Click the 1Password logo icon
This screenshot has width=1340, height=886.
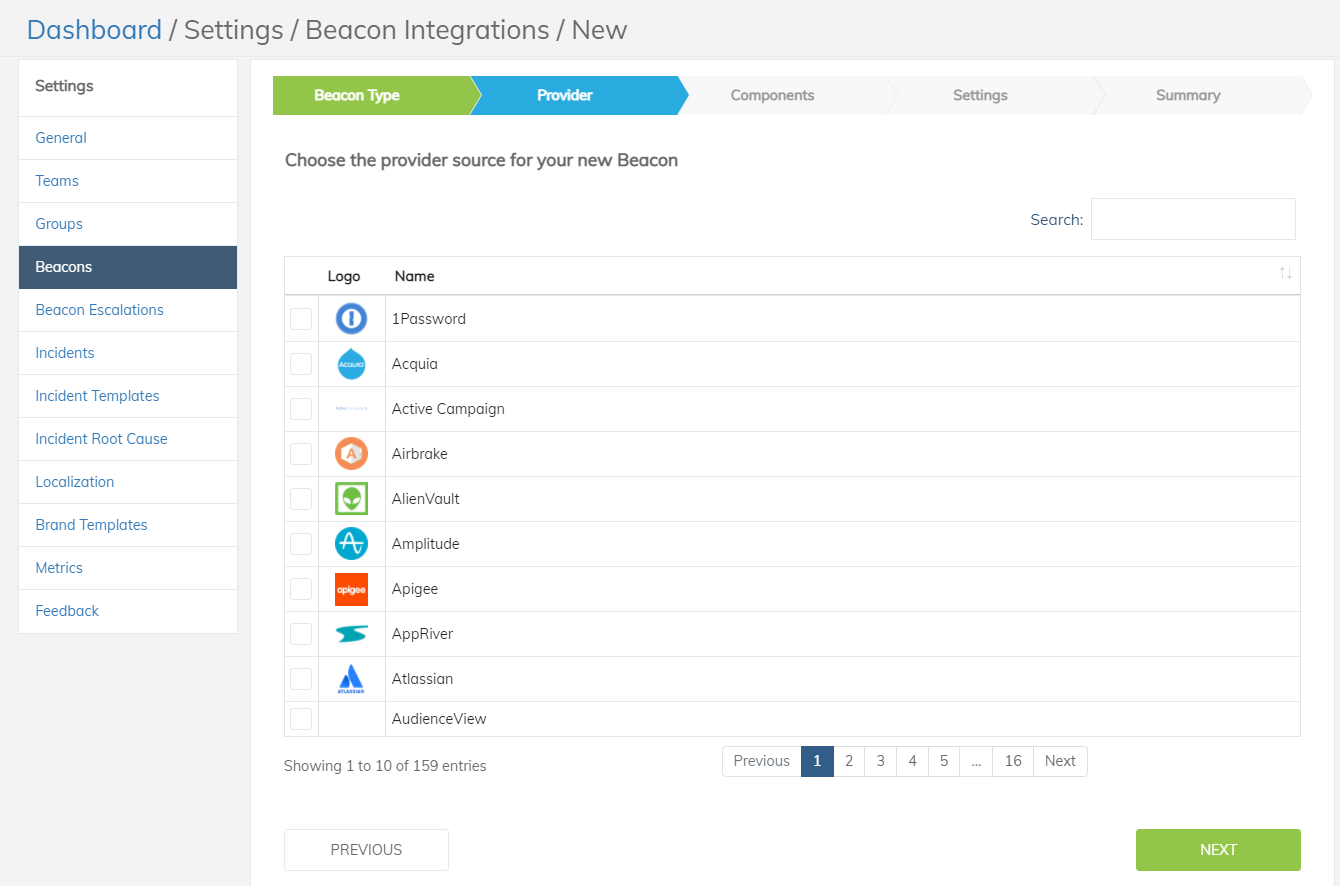[351, 319]
